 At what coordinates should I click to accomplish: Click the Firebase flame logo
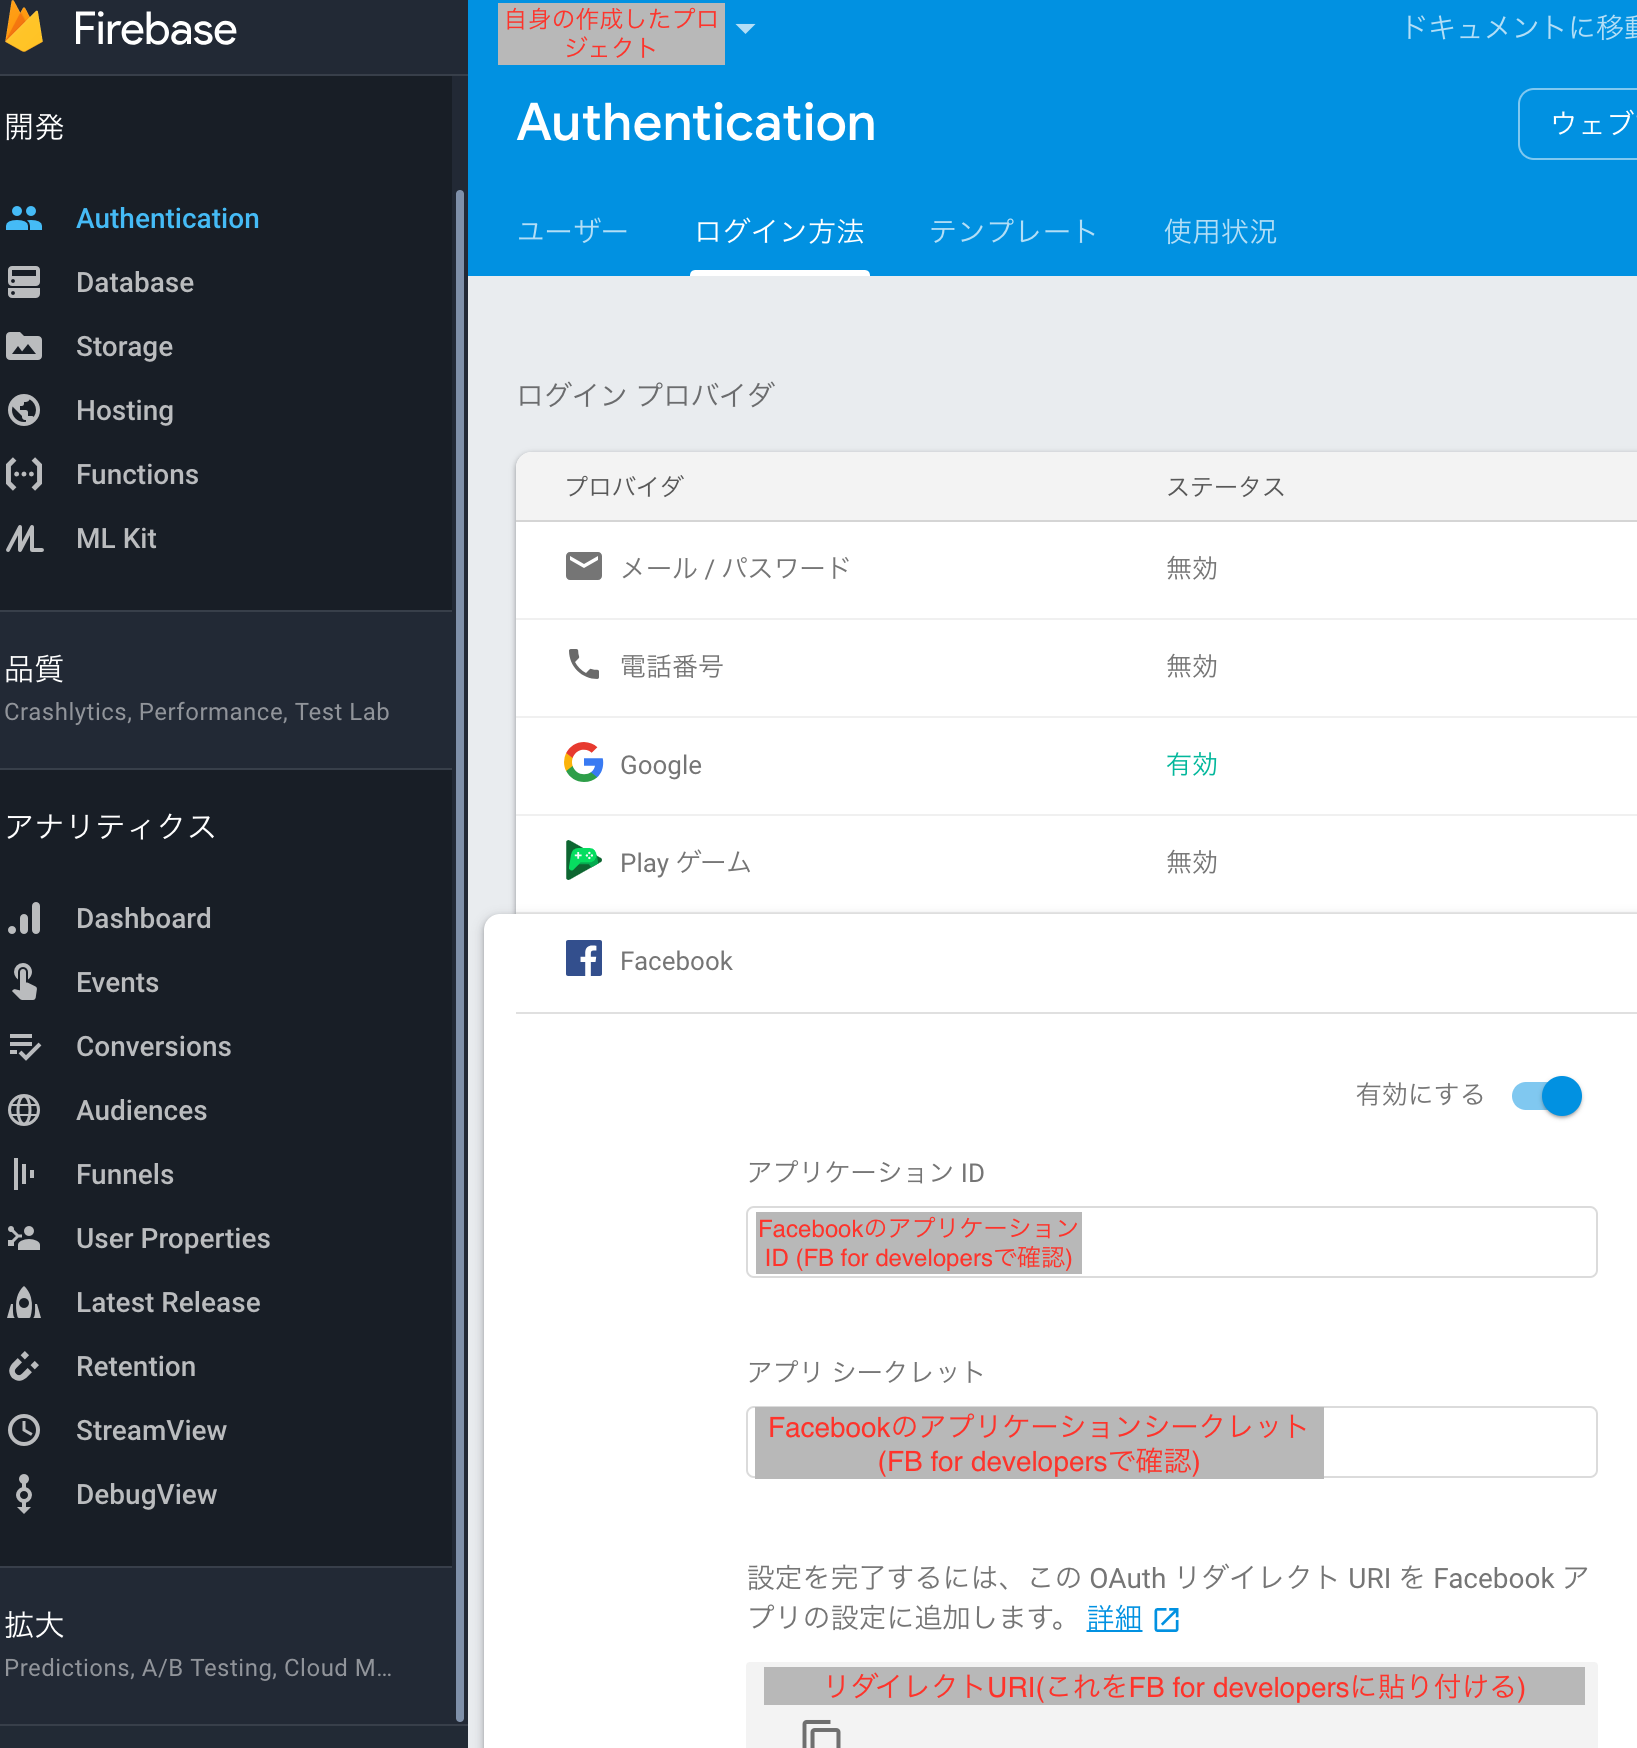(24, 27)
